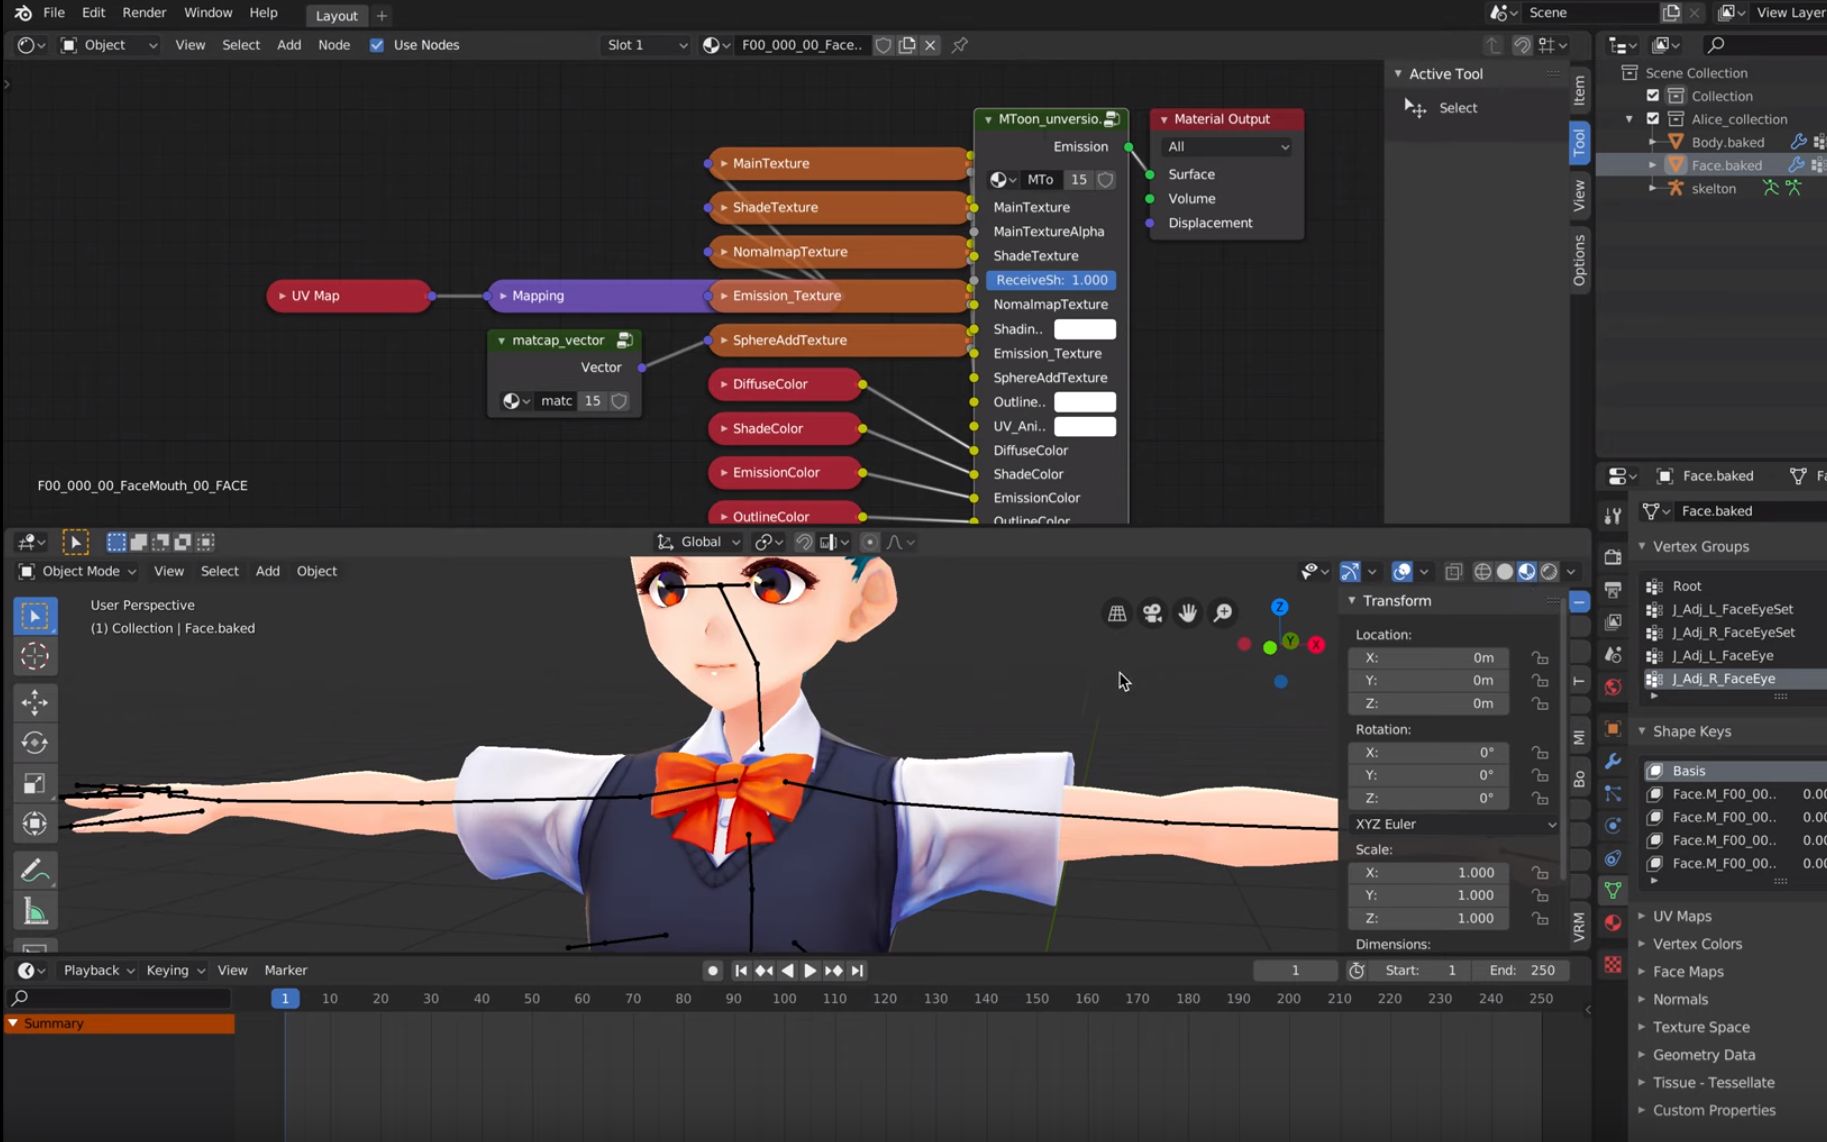Click new material copy icon
This screenshot has height=1142, width=1827.
pyautogui.click(x=907, y=45)
